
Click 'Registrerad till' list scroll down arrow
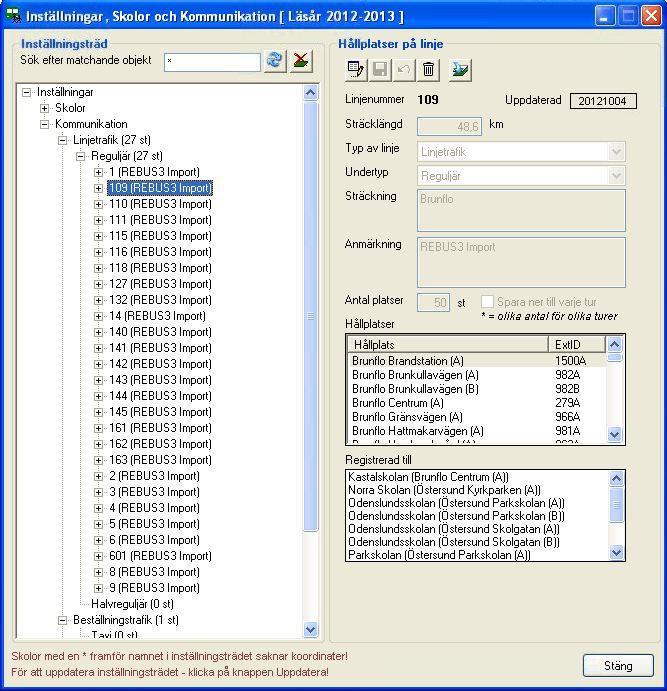tap(616, 552)
